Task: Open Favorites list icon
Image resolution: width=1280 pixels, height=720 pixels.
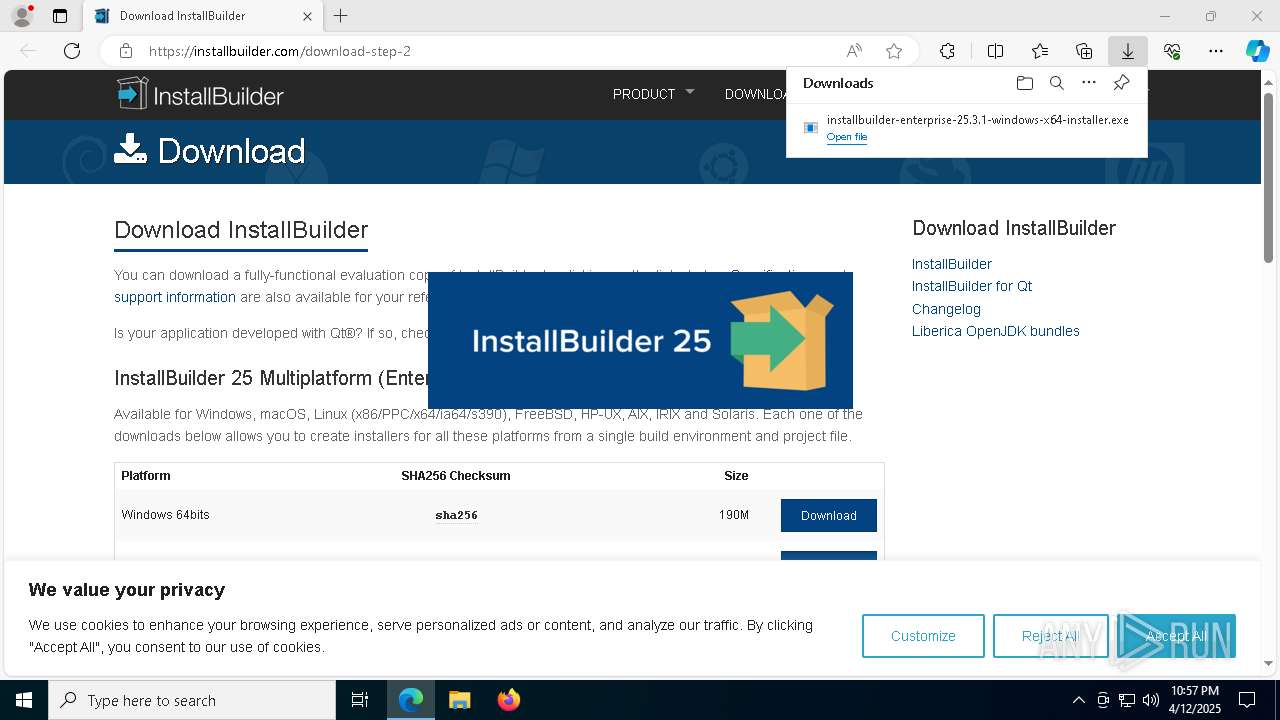Action: tap(1040, 51)
